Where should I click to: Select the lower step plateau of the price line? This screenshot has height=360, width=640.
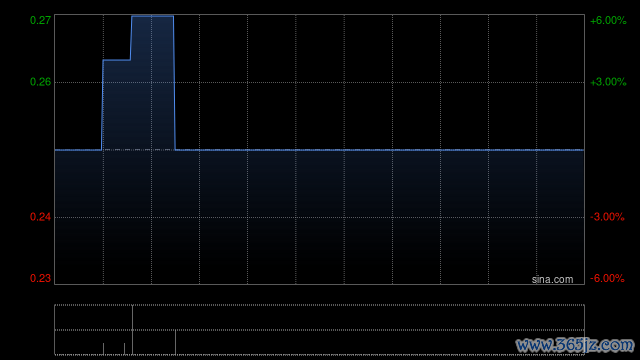click(x=117, y=60)
